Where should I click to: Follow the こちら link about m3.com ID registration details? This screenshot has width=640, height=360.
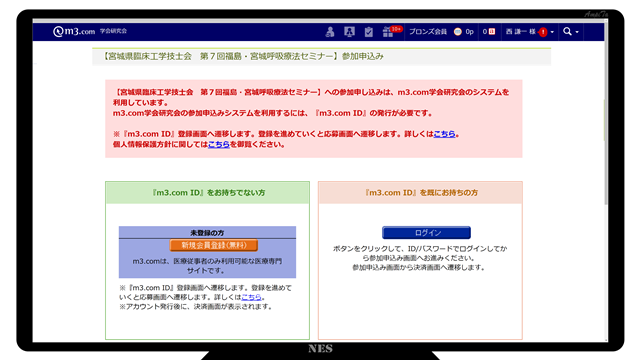(444, 133)
